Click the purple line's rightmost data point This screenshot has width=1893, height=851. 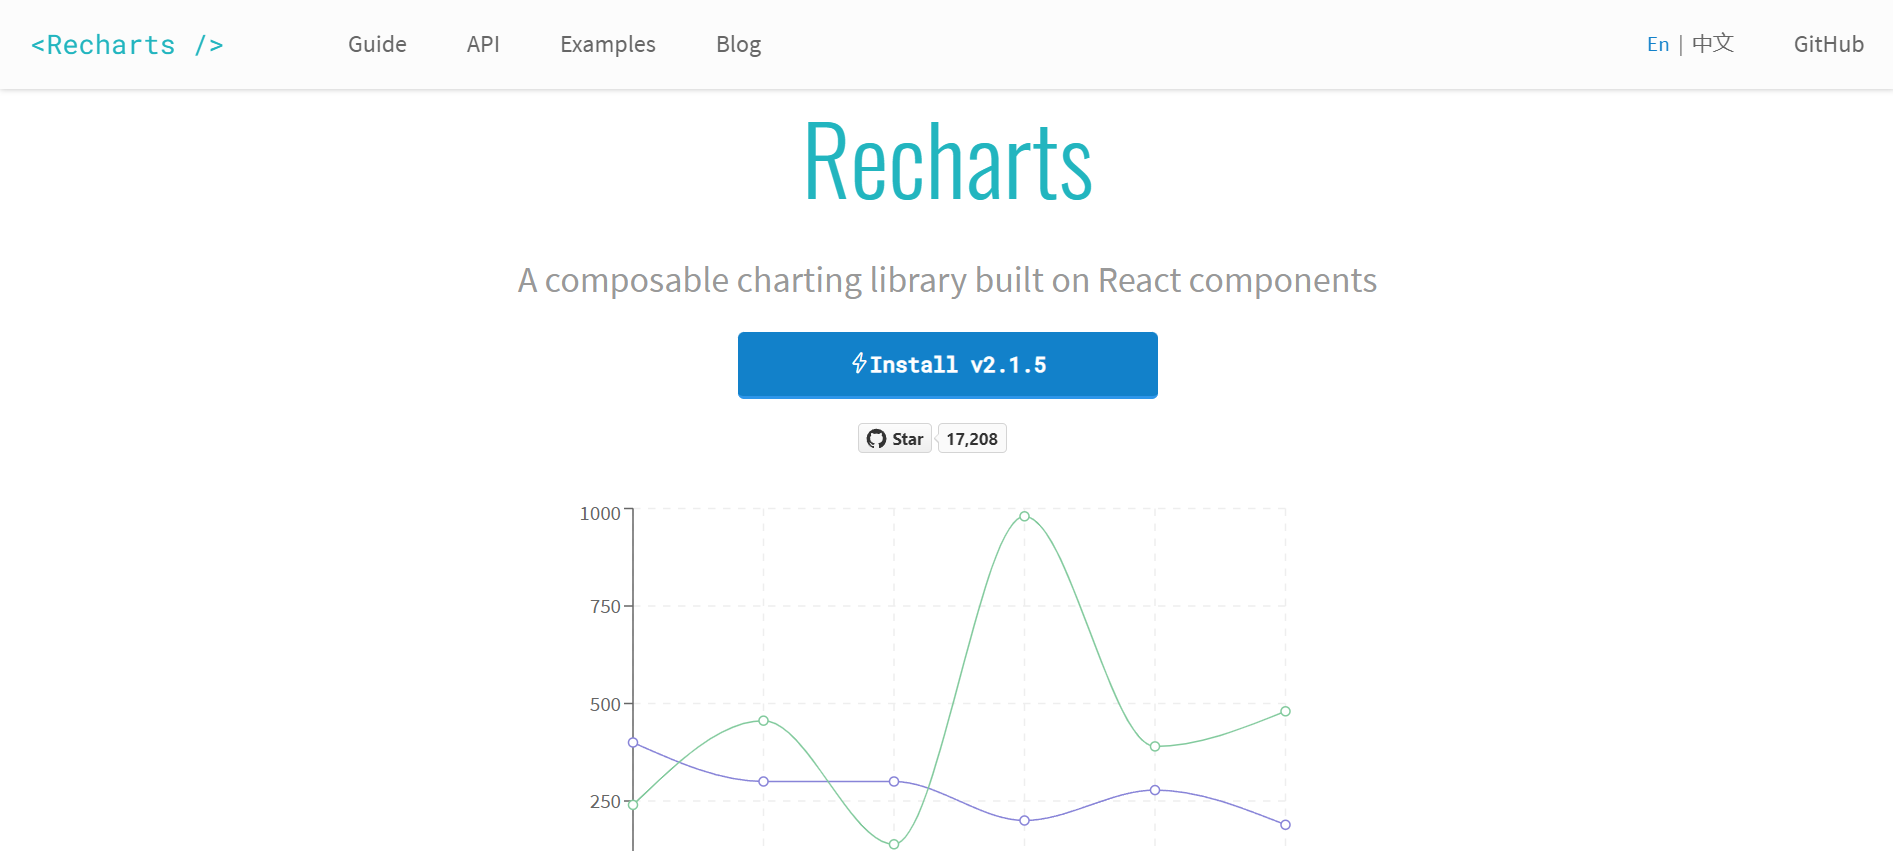point(1285,824)
